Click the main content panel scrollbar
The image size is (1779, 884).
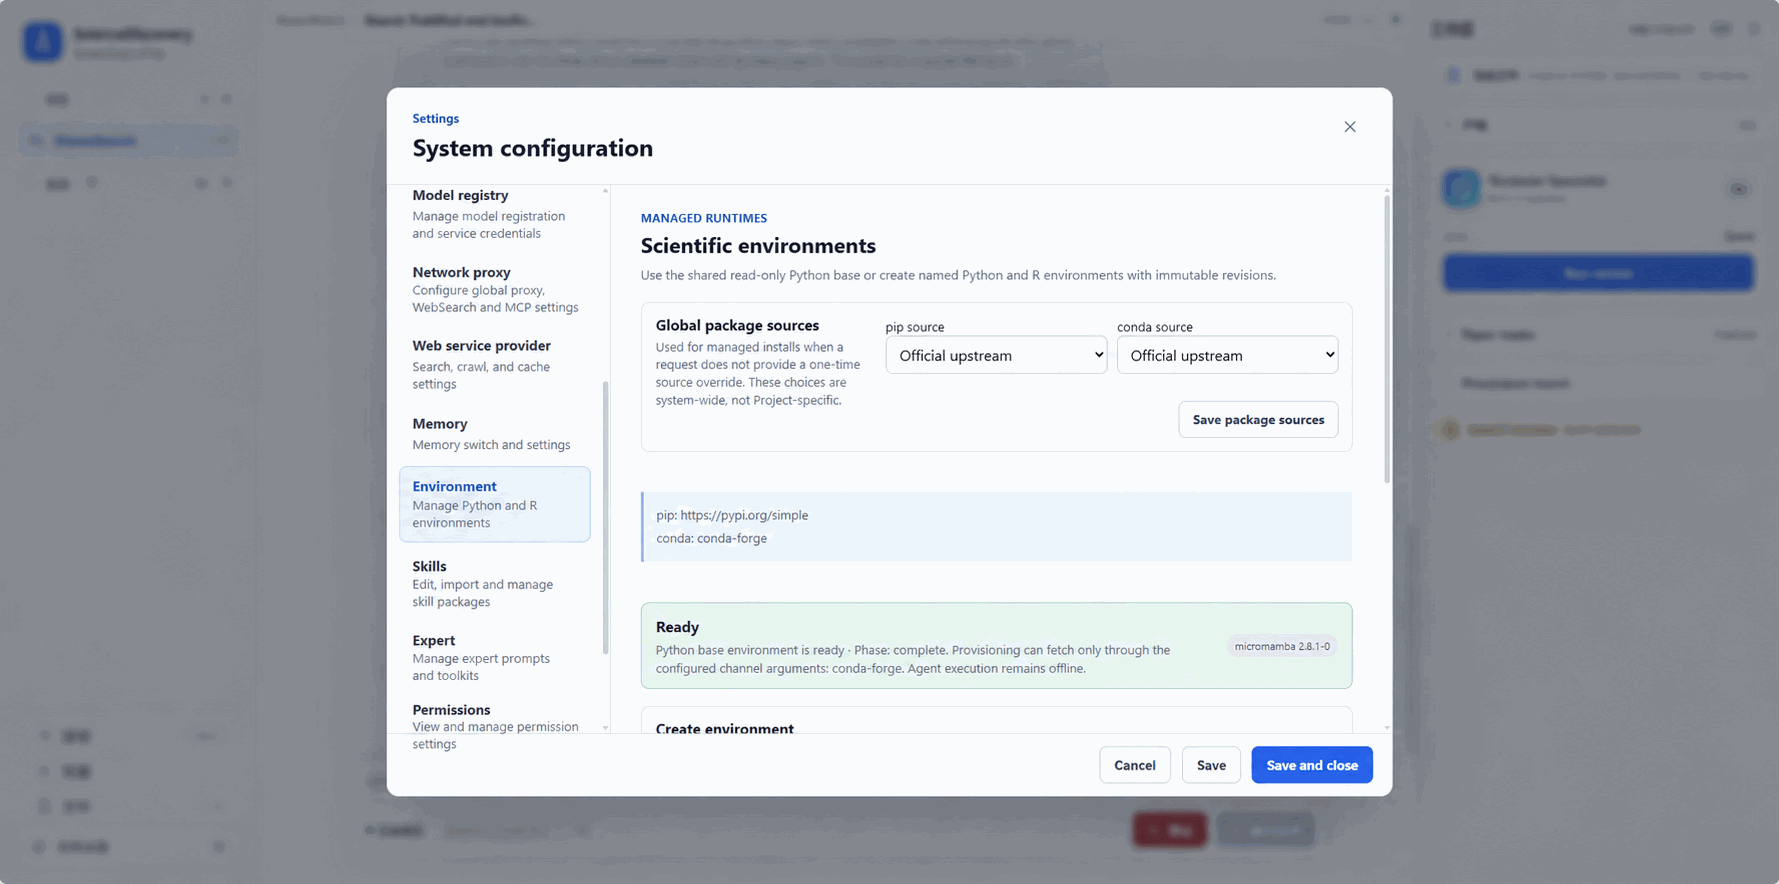coord(1386,339)
